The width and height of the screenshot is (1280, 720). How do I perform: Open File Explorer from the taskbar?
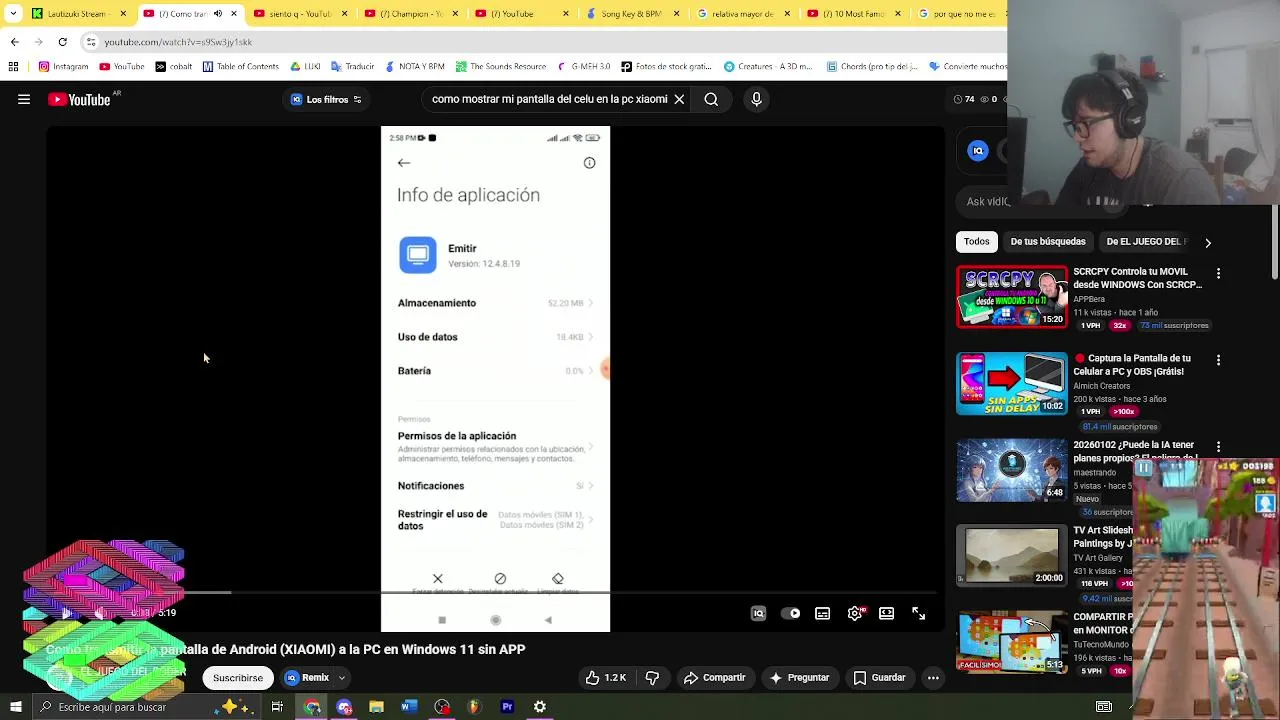pos(376,707)
